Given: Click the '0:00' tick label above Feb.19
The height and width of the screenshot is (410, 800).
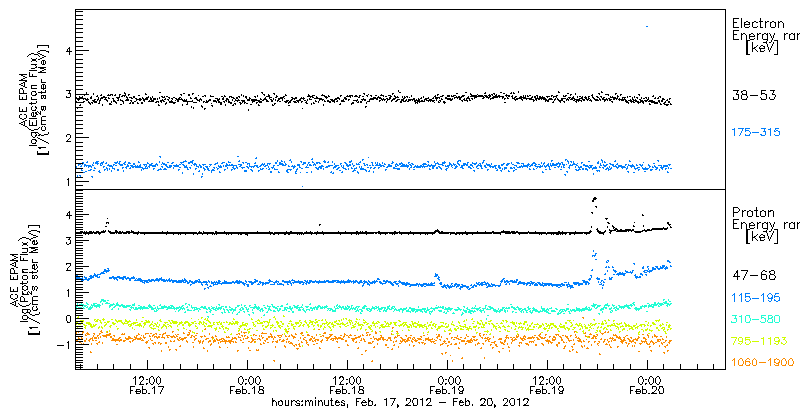Looking at the screenshot, I should [447, 380].
